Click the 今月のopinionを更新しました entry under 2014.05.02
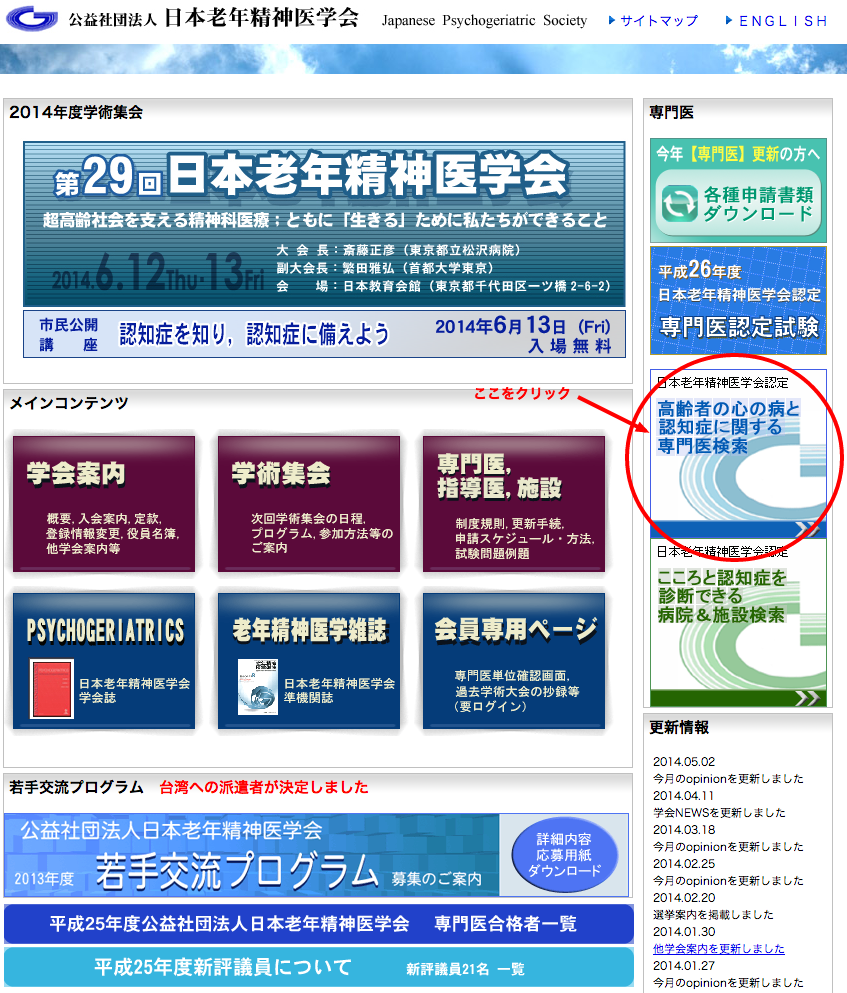The width and height of the screenshot is (847, 993). 728,778
